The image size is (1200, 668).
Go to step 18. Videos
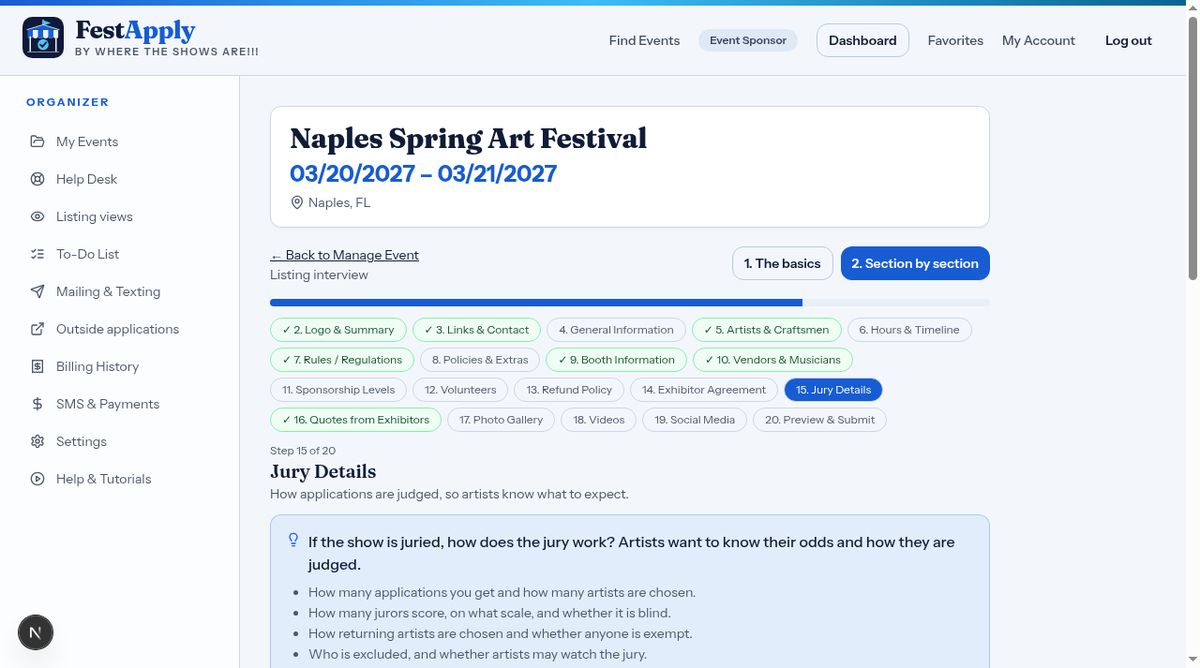click(599, 420)
